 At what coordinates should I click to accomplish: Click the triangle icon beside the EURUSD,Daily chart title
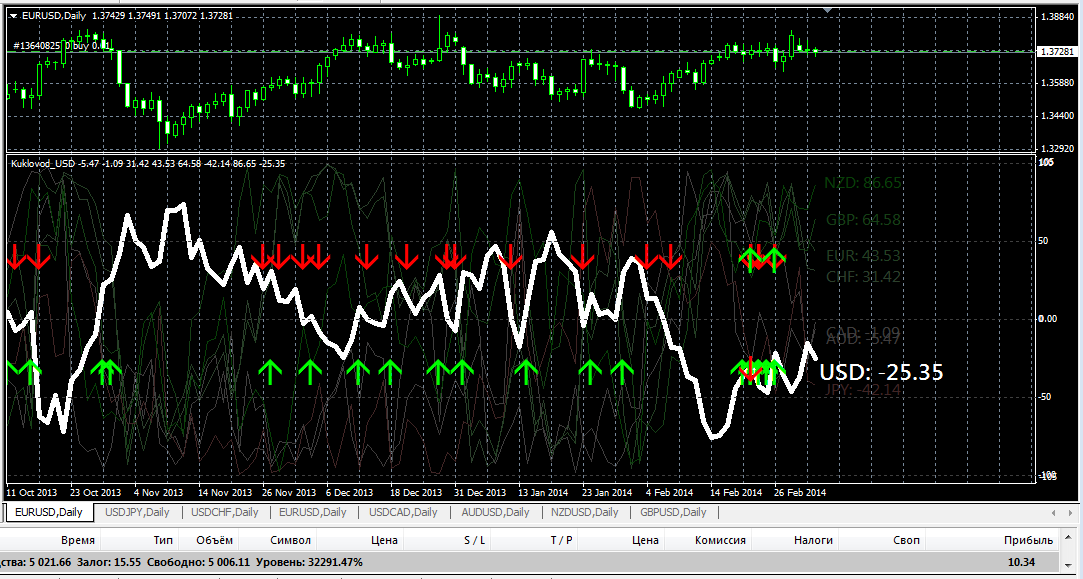tap(15, 15)
